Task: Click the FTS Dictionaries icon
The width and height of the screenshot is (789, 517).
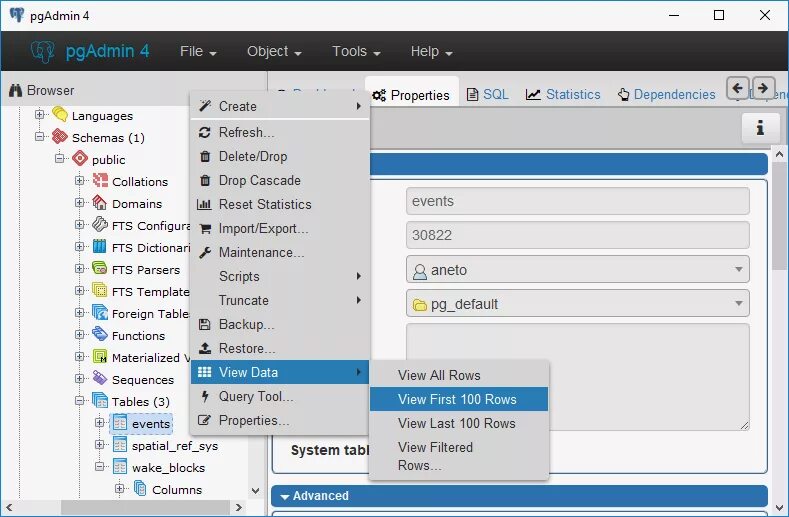Action: (x=100, y=246)
